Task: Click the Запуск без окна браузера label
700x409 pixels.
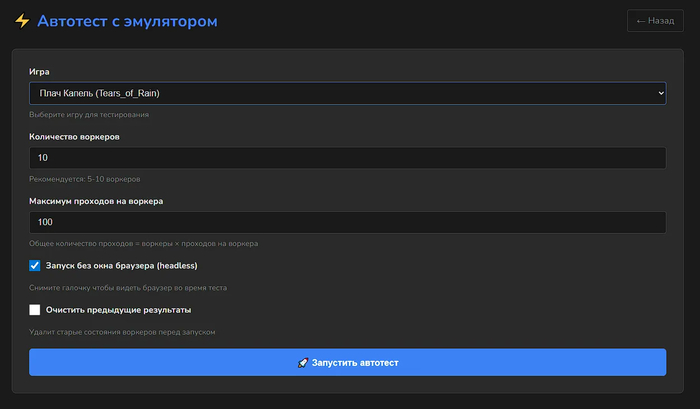Action: tap(121, 266)
